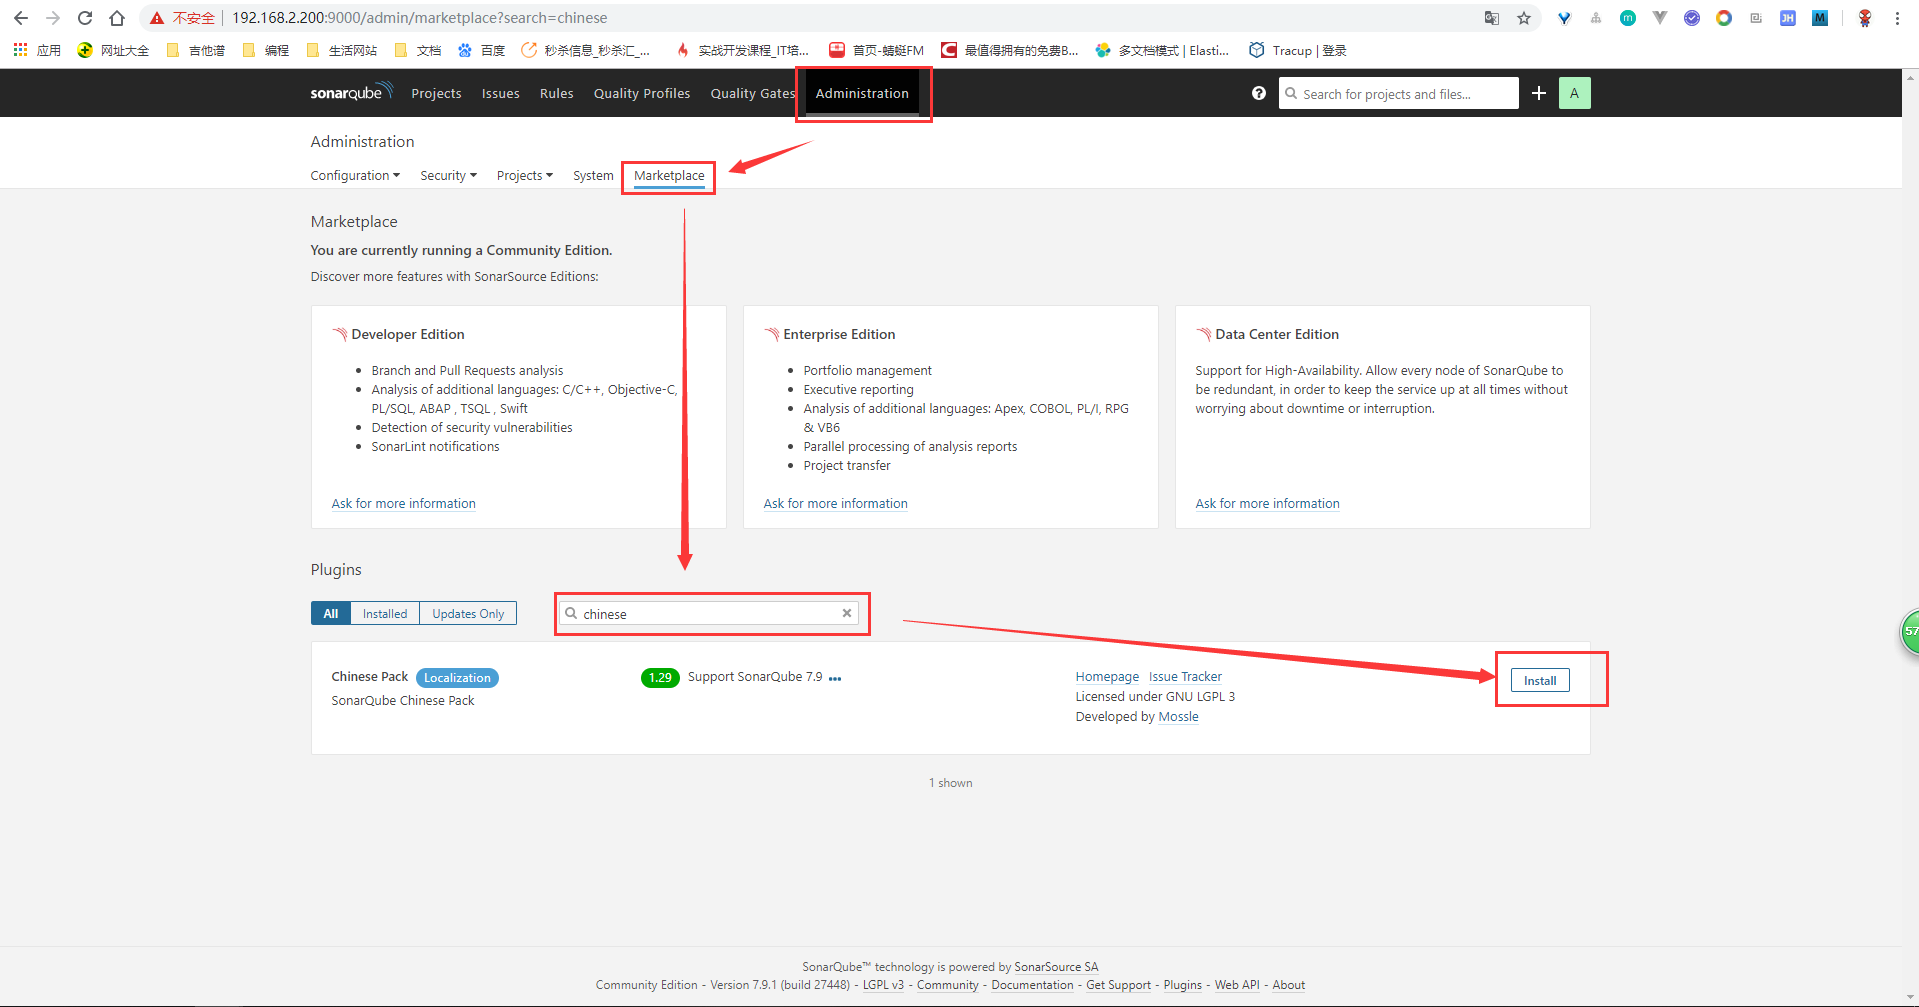Switch to the Marketplace admin tab
Image resolution: width=1919 pixels, height=1007 pixels.
coord(669,175)
